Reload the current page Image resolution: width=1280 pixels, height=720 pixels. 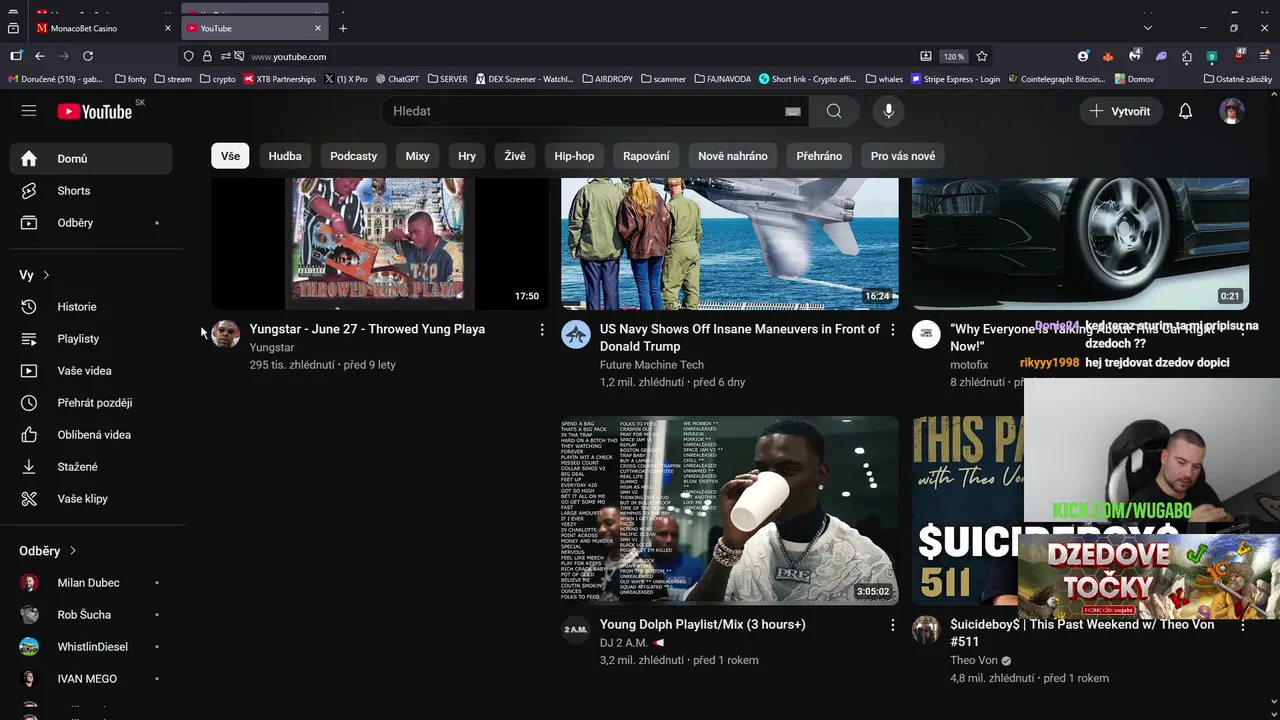(88, 56)
